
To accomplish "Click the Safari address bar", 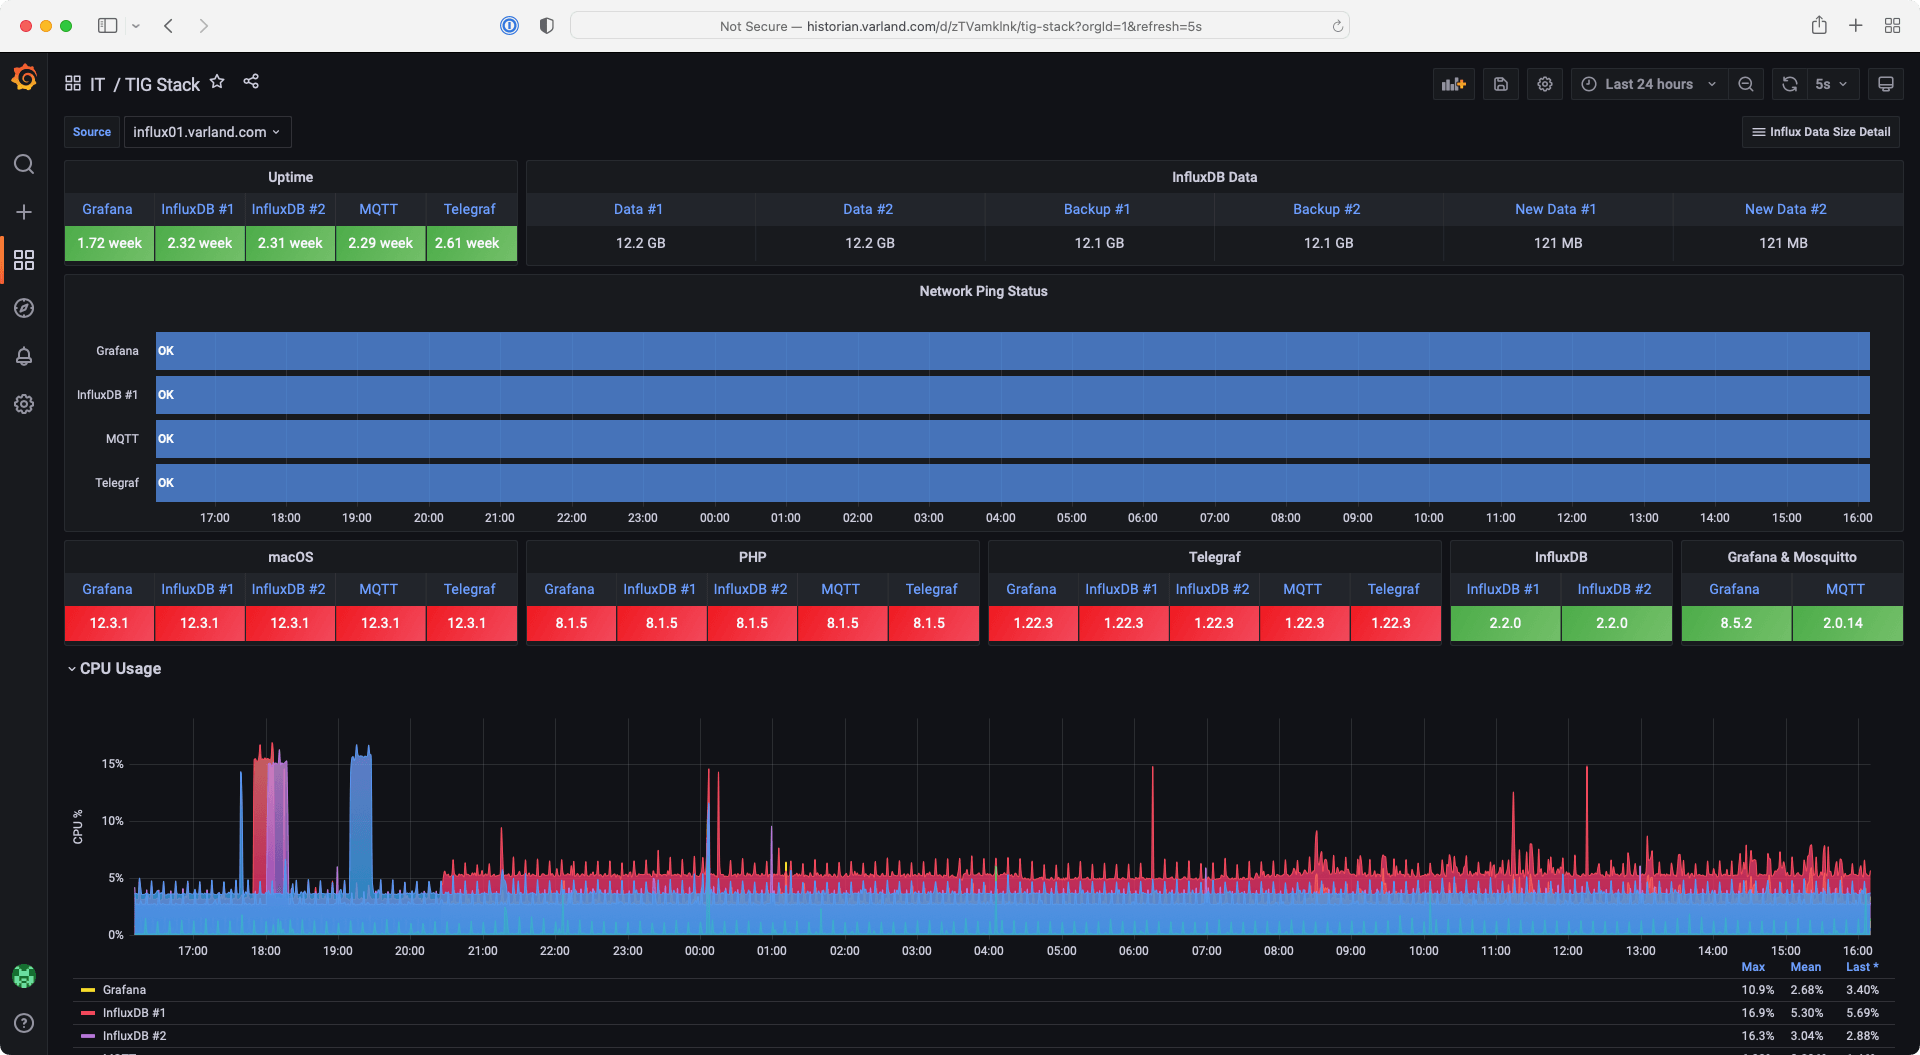I will point(960,26).
